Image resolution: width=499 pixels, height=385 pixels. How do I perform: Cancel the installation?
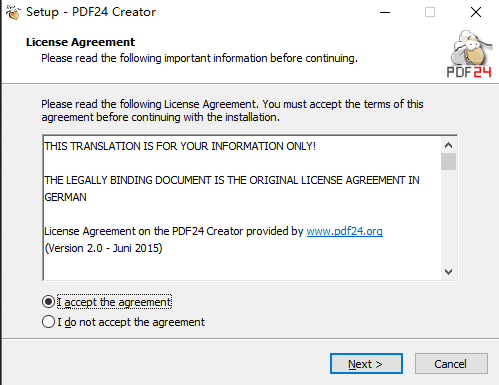(x=451, y=364)
